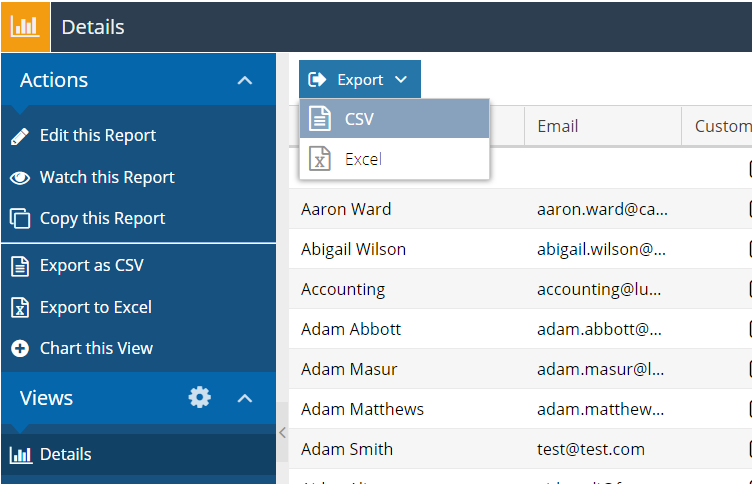Select Watch this Report

click(107, 177)
